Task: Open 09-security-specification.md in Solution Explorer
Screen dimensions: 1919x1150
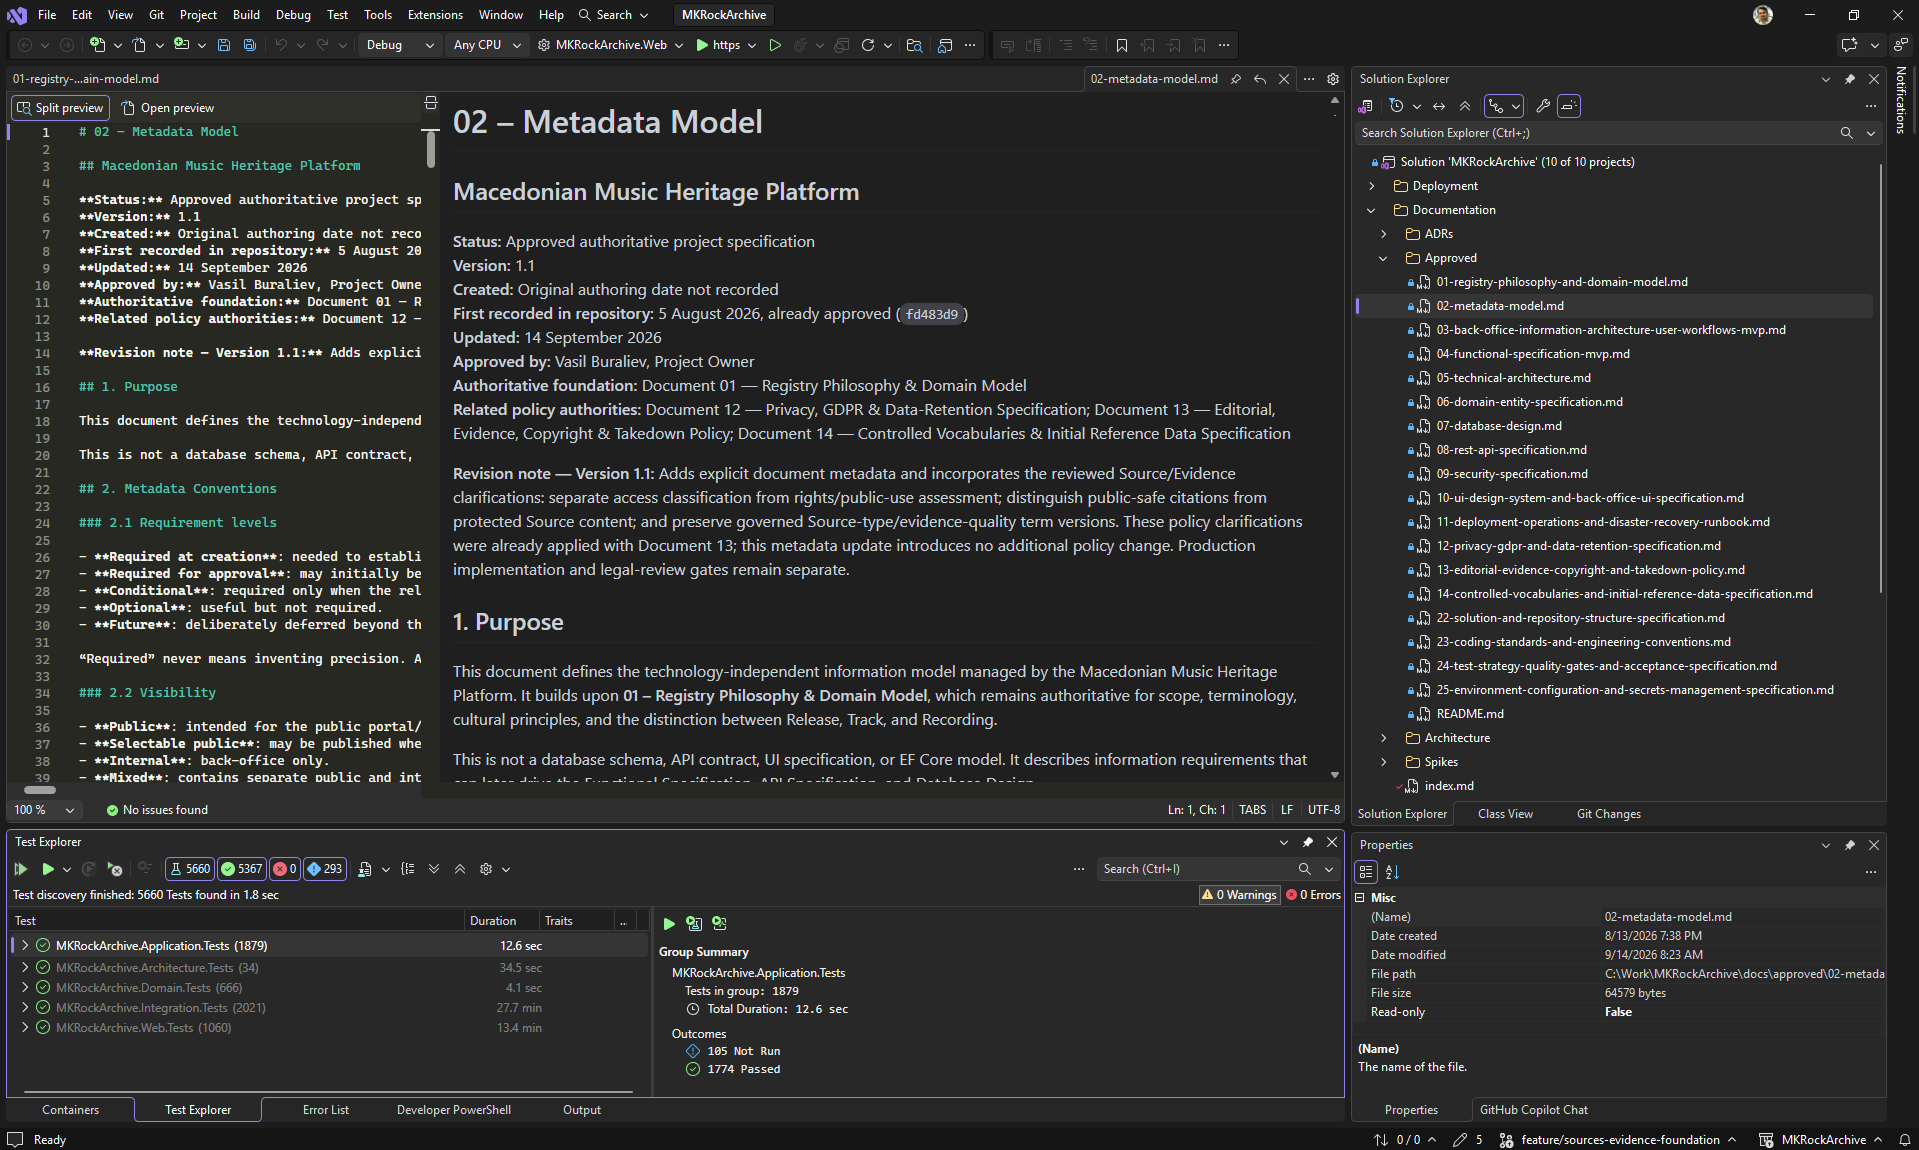Action: [1511, 474]
